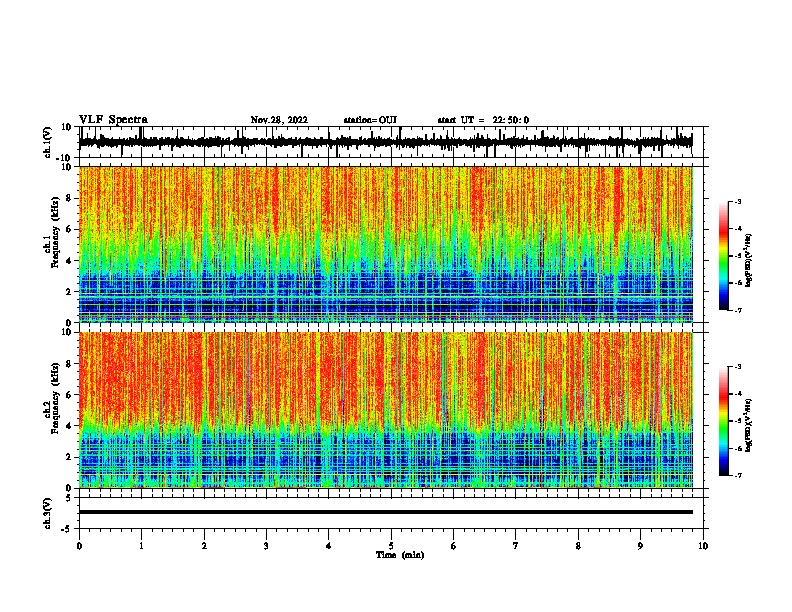
Task: Click the "-3" tick on ch.1 color bar
Action: (x=738, y=201)
